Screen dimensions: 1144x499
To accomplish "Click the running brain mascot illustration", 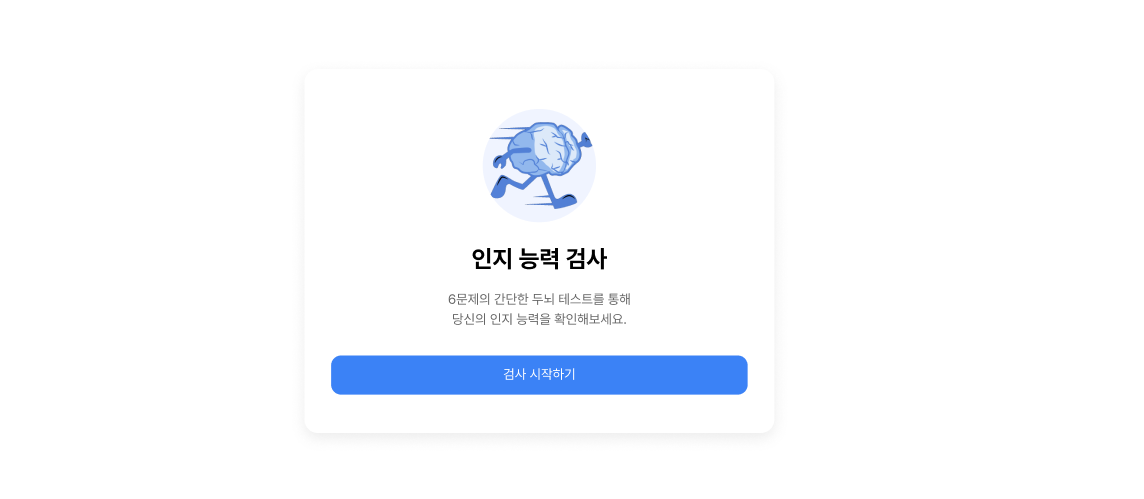I will coord(541,165).
